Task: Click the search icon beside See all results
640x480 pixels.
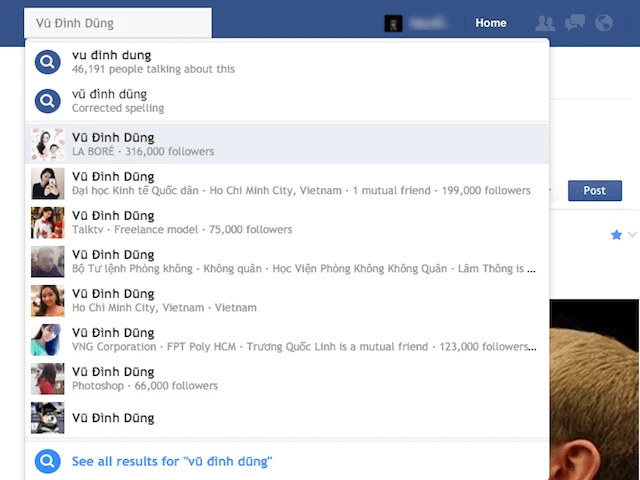Action: pos(47,461)
